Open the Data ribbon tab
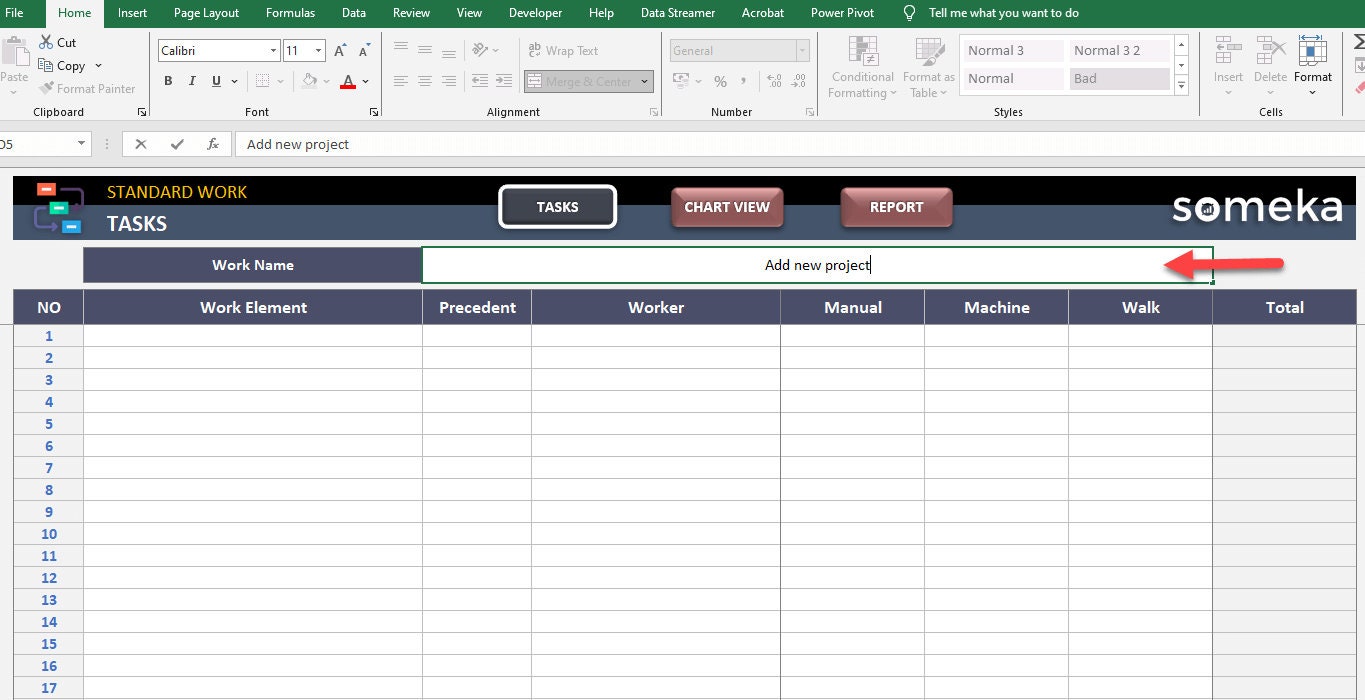 (353, 13)
